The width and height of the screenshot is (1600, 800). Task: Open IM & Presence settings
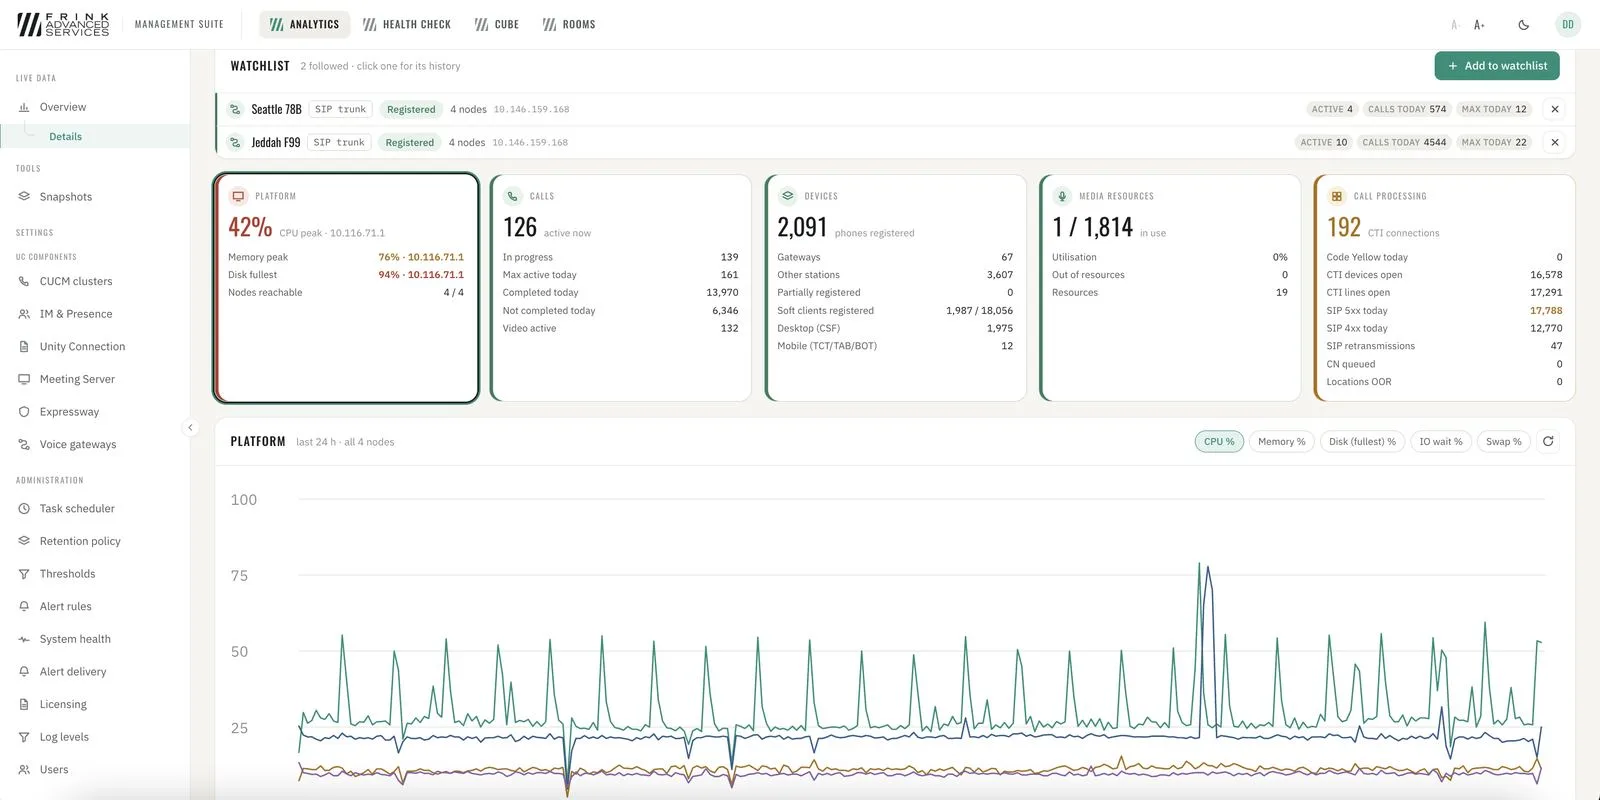tap(95, 314)
